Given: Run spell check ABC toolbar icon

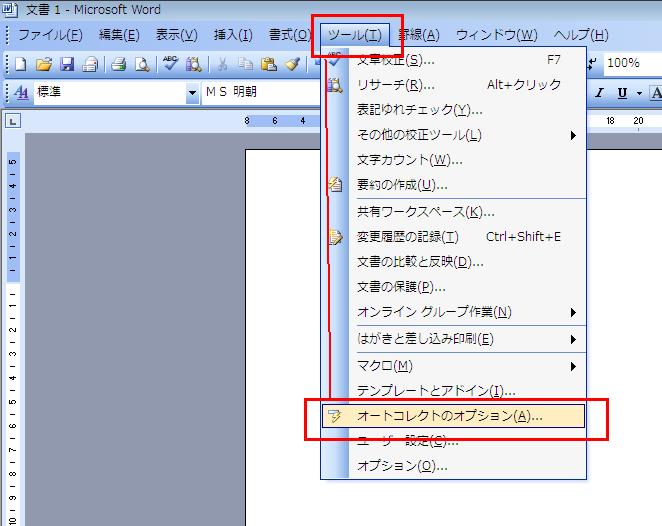Looking at the screenshot, I should (x=171, y=63).
